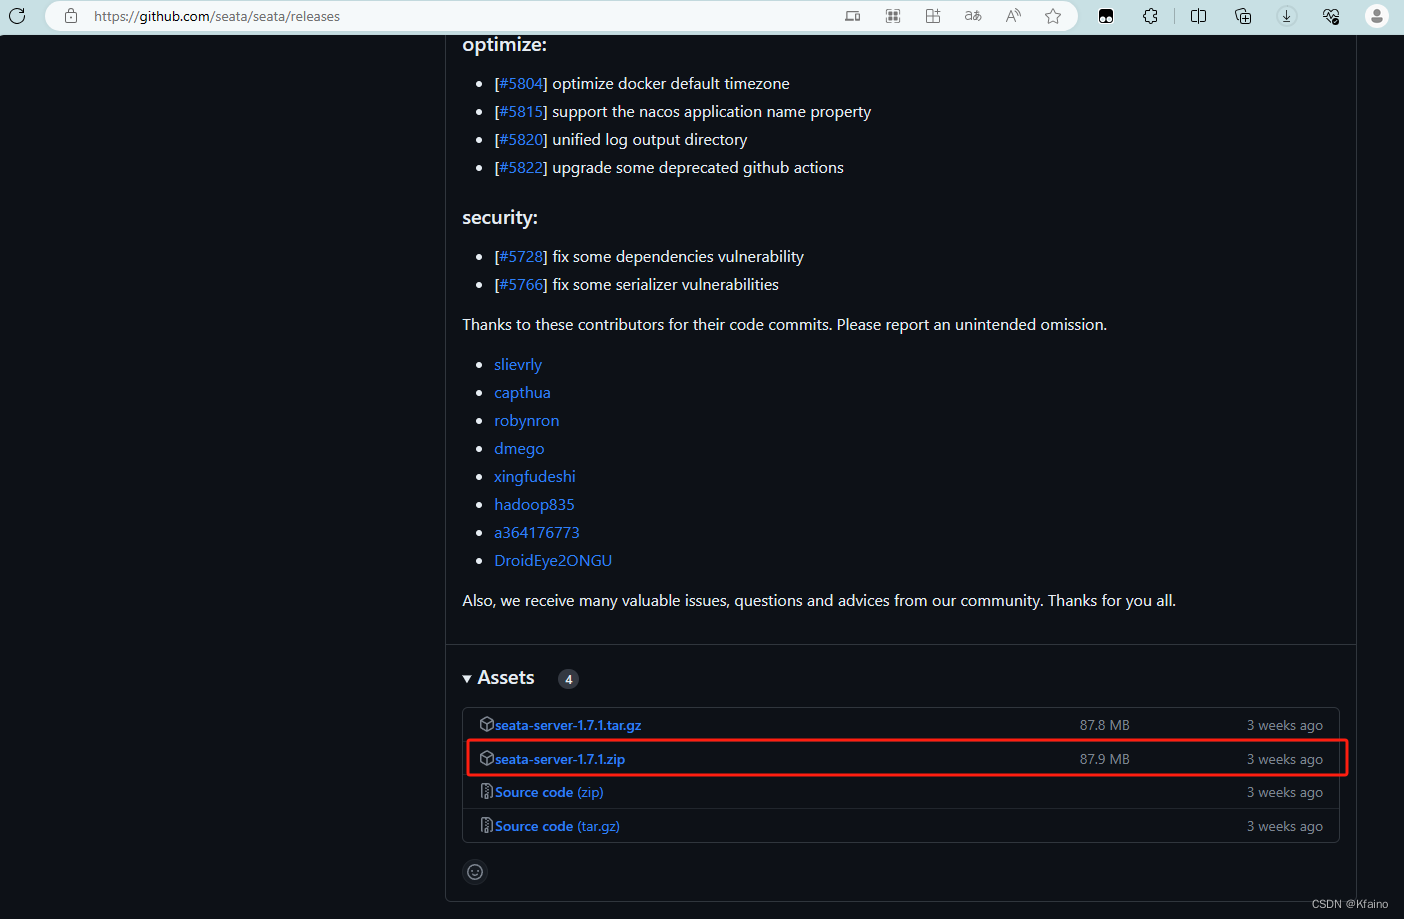Toggle split screen view icon
Image resolution: width=1404 pixels, height=919 pixels.
click(x=1198, y=16)
